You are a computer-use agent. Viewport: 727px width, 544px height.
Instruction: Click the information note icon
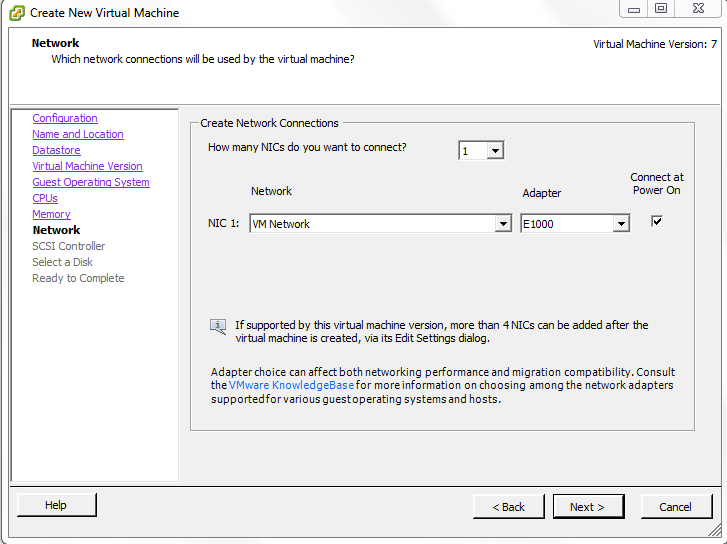point(217,326)
